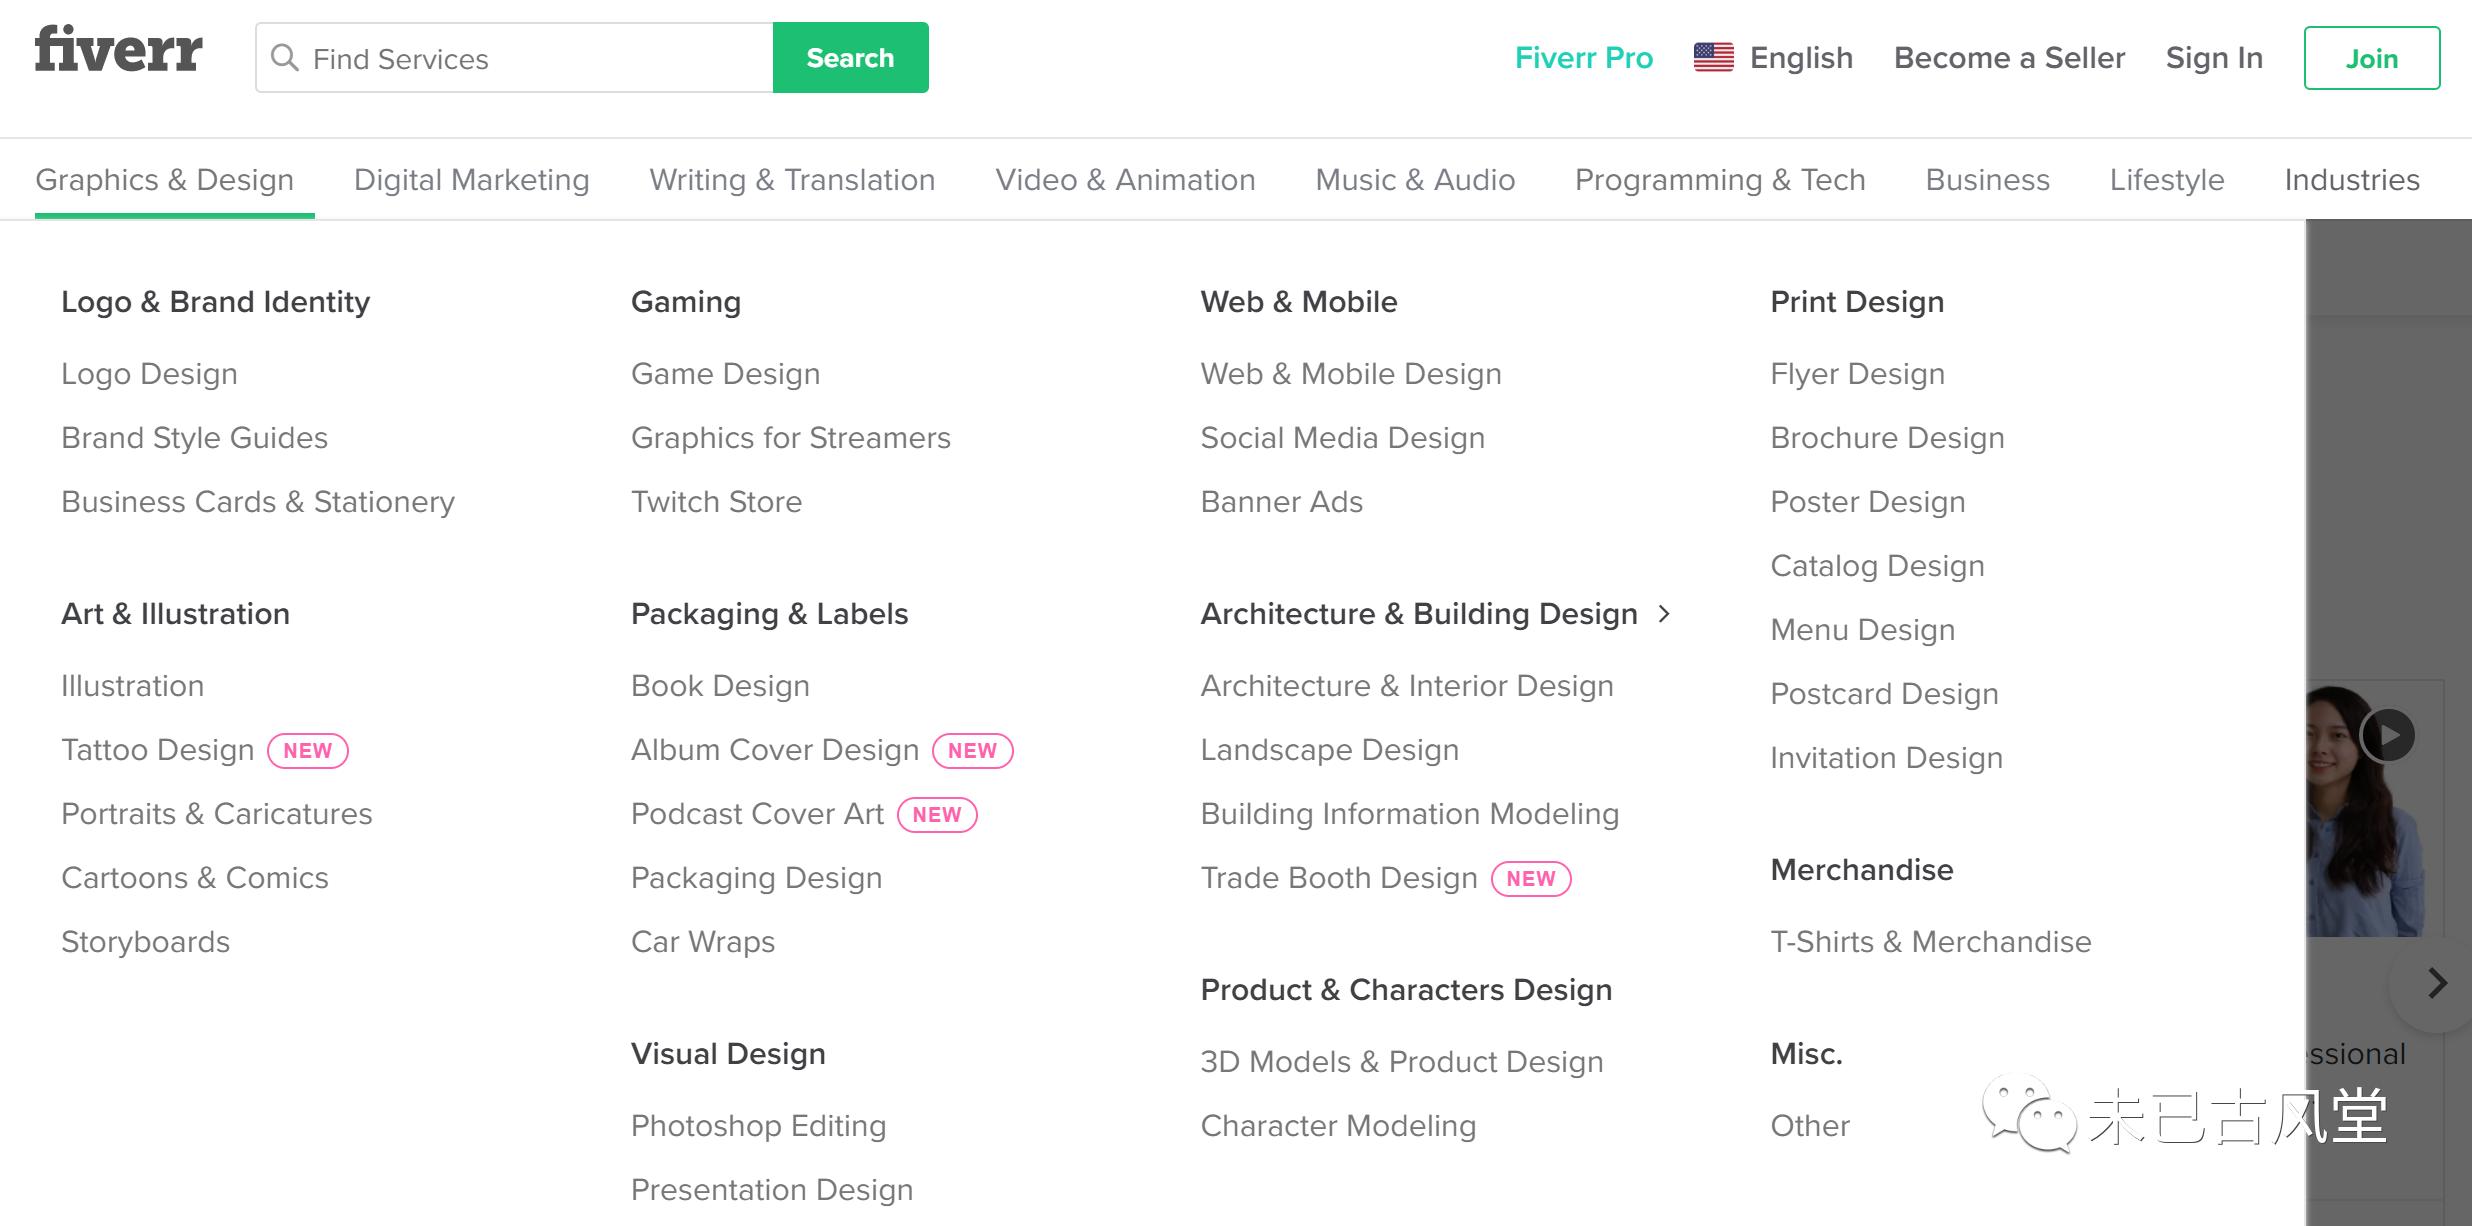Click the US flag language icon
Viewport: 2472px width, 1226px height.
(1713, 58)
